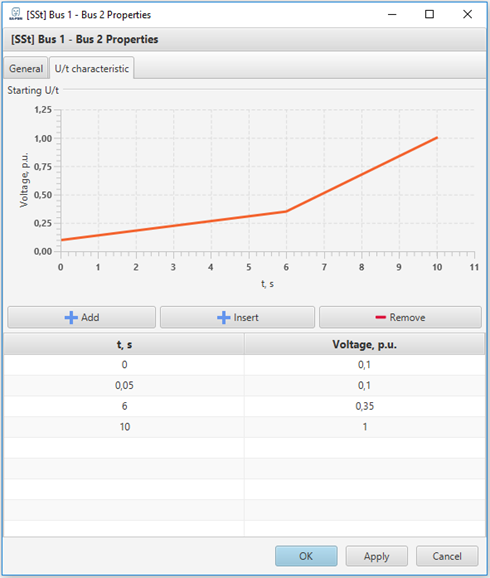Click the application icon in title bar
This screenshot has height=578, width=490.
[x=15, y=14]
